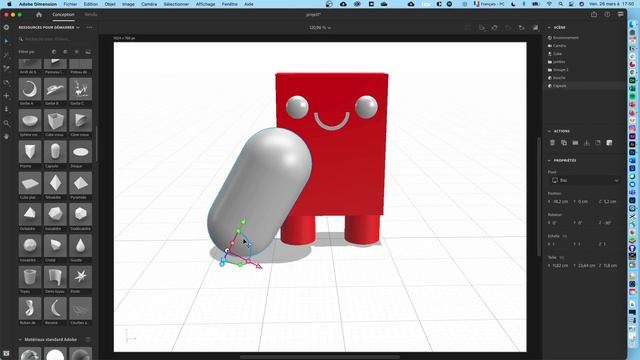This screenshot has height=360, width=640.
Task: Click the Group icon in Actions
Action: 575,143
